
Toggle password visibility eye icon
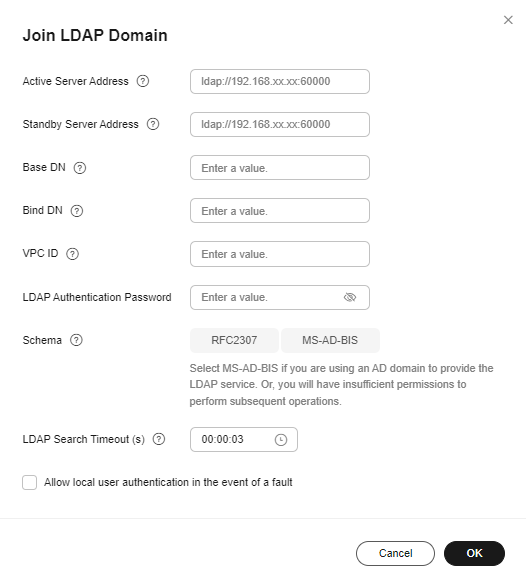[350, 297]
